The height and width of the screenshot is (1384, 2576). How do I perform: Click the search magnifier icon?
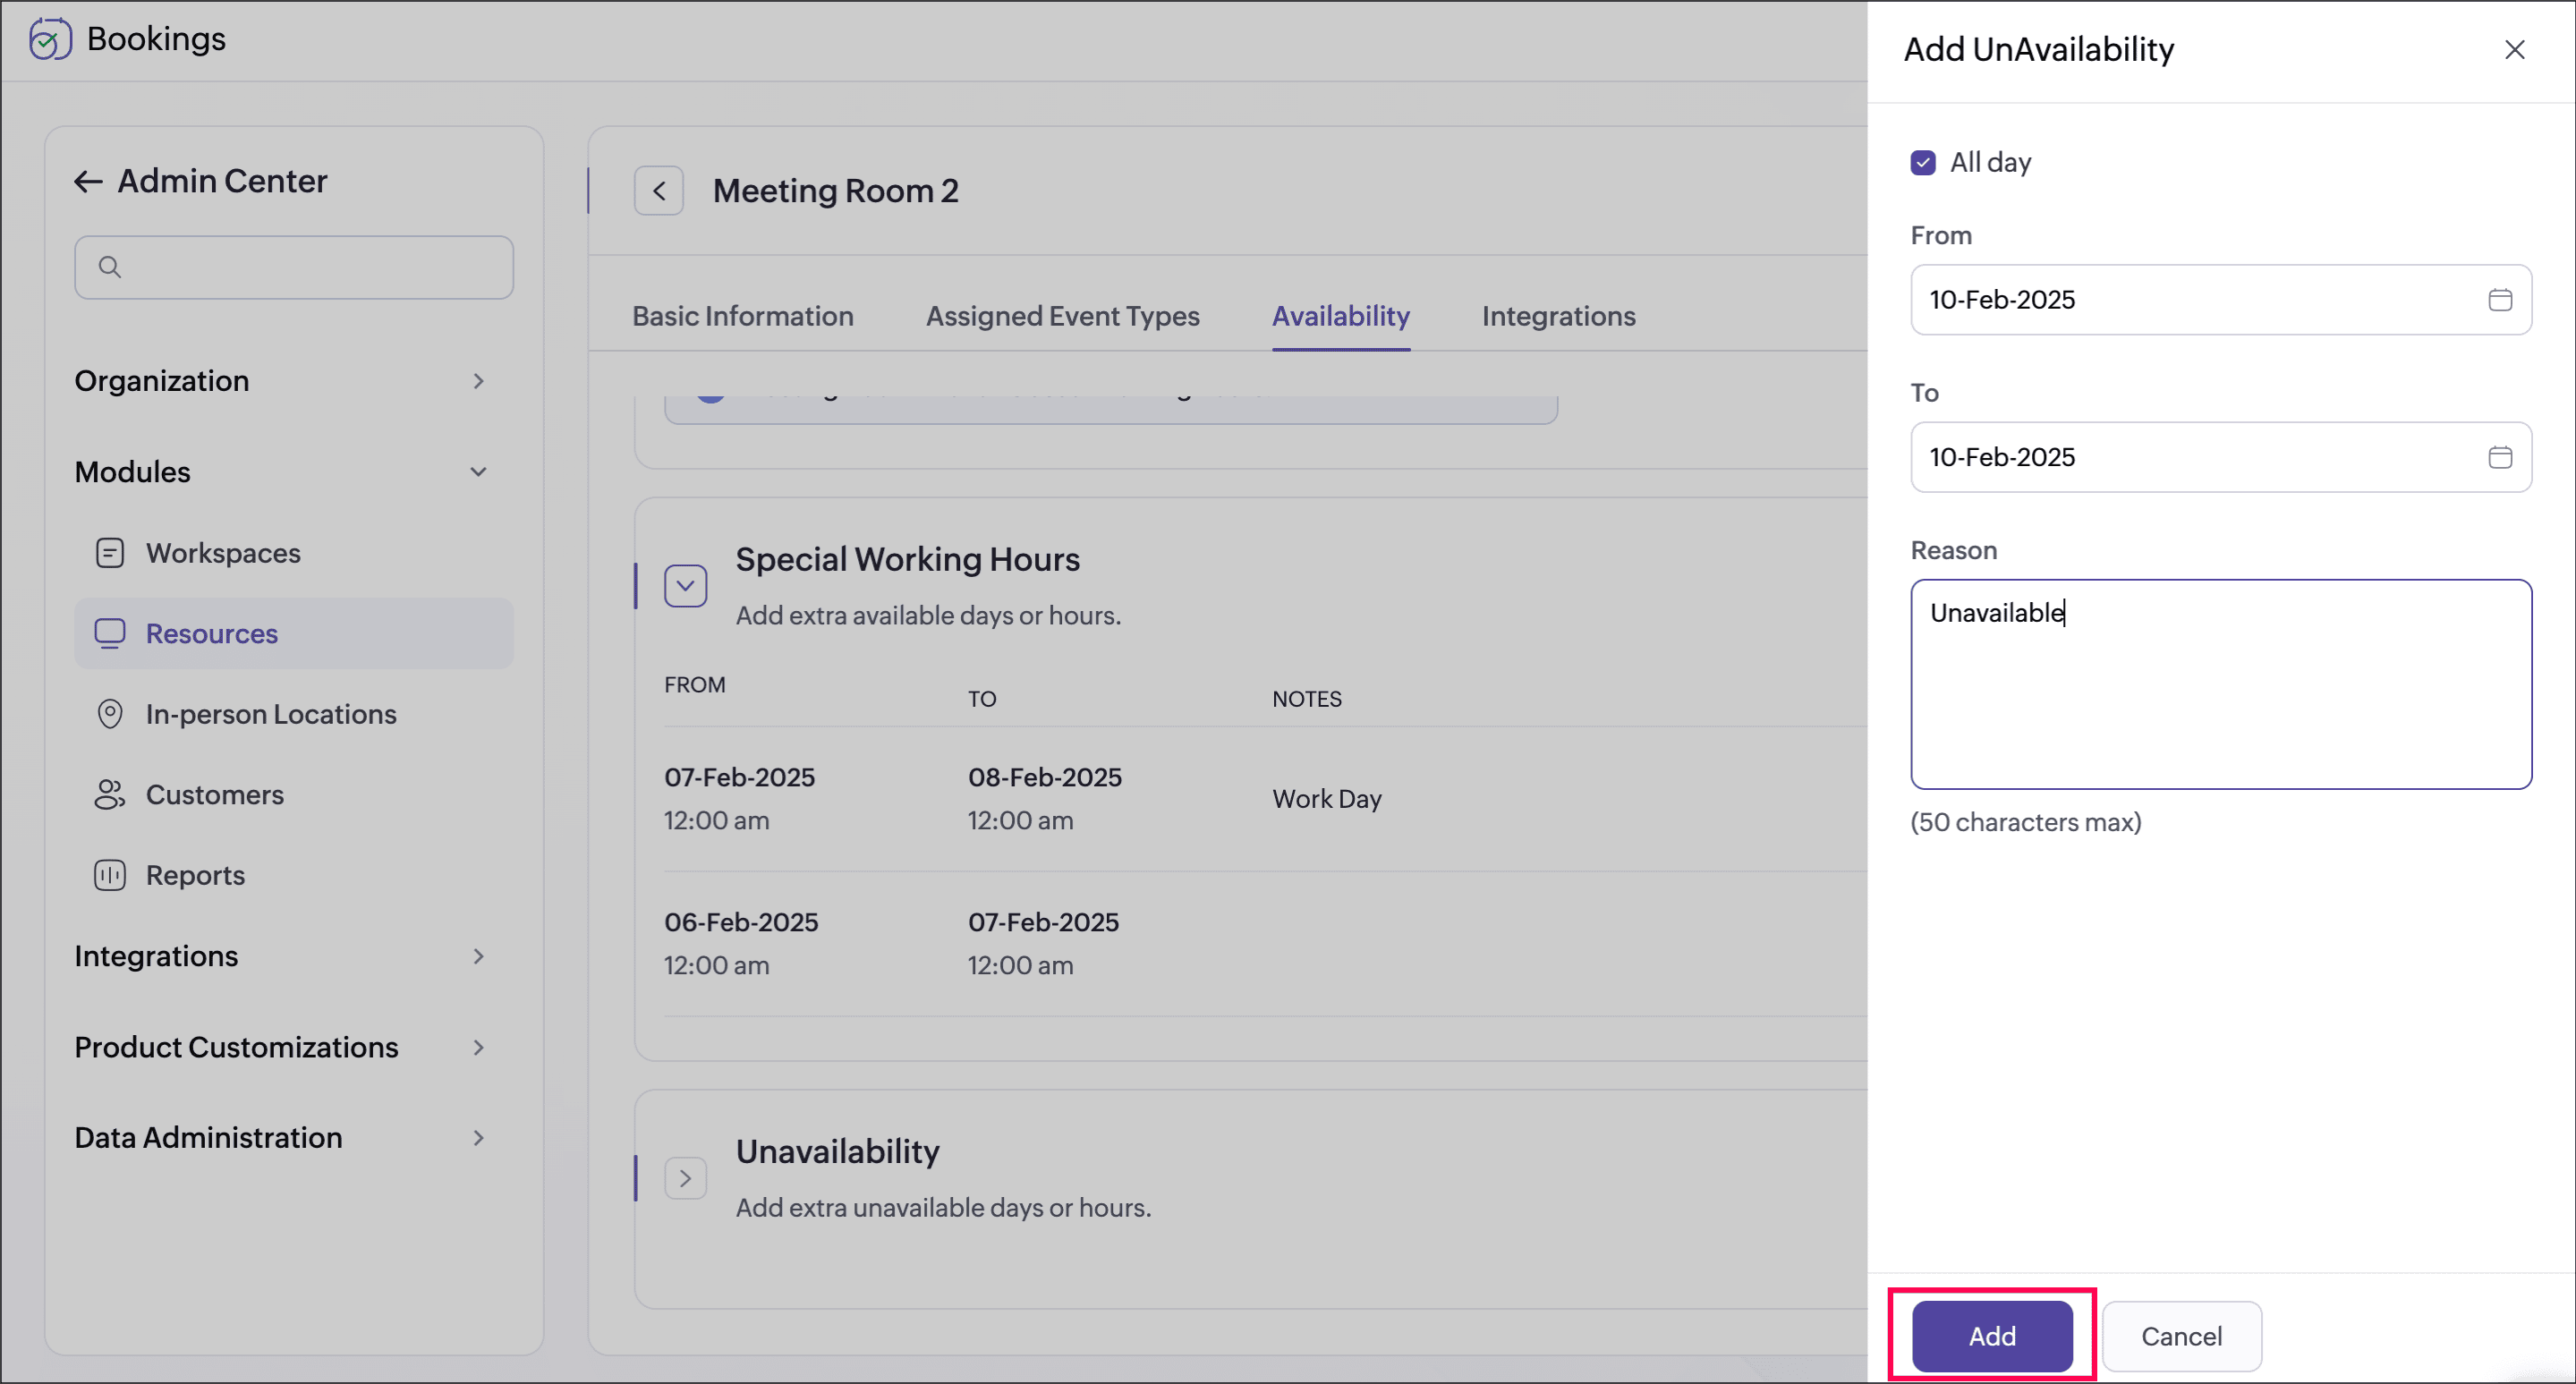tap(110, 267)
